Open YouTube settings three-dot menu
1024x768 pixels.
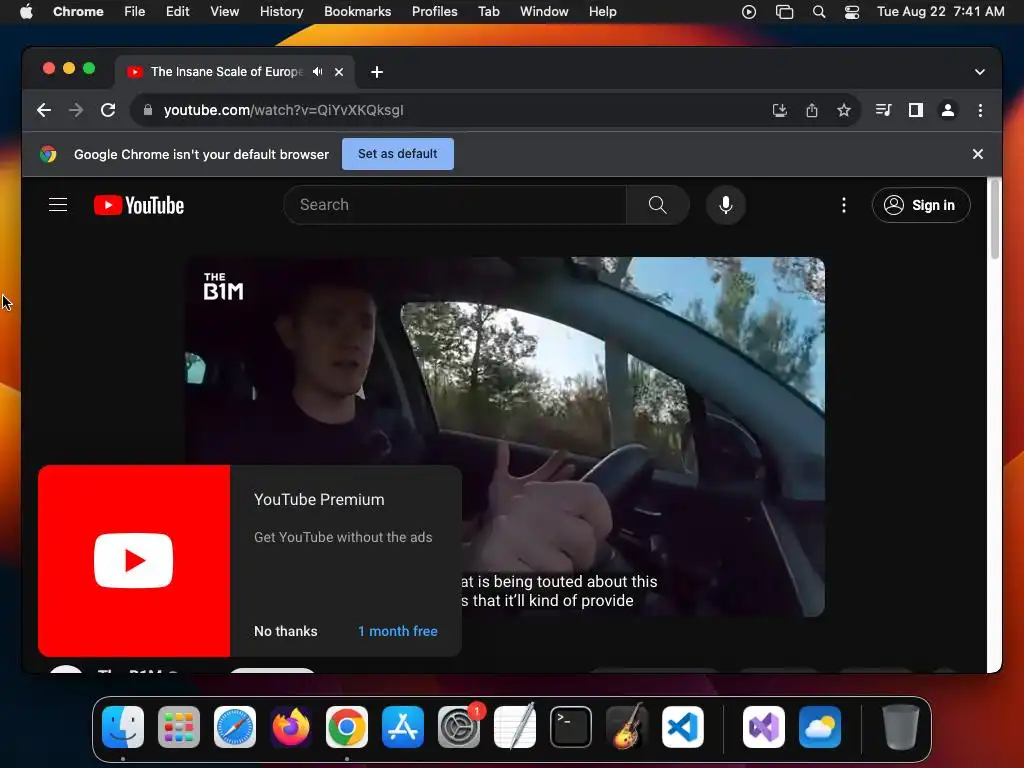pos(844,205)
